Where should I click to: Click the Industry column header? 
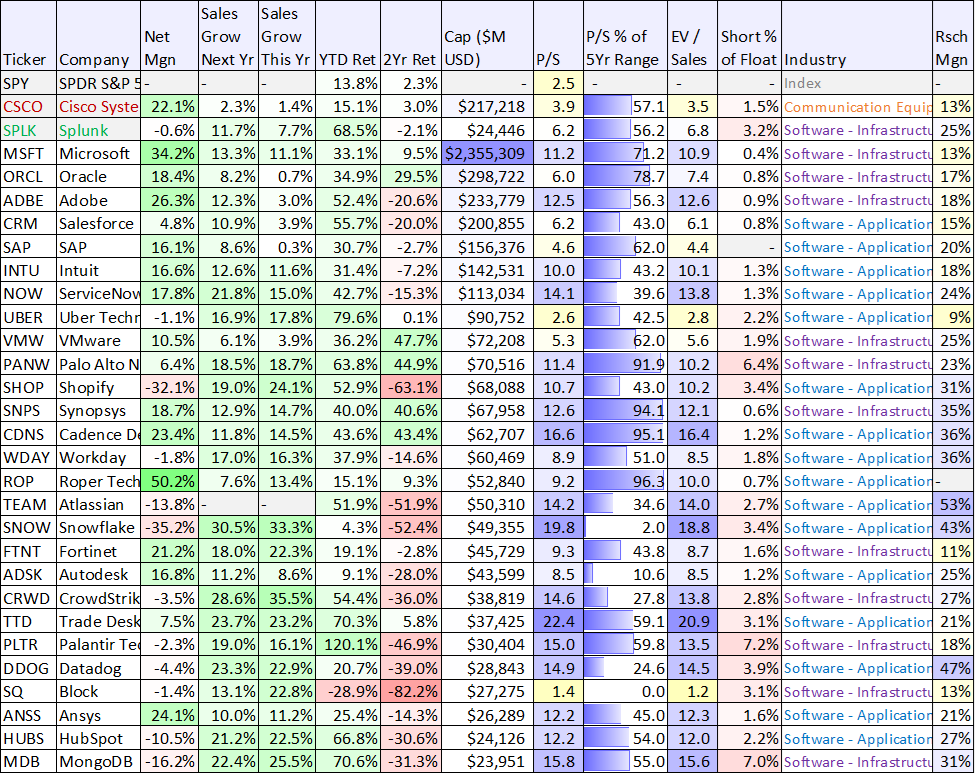[x=856, y=36]
